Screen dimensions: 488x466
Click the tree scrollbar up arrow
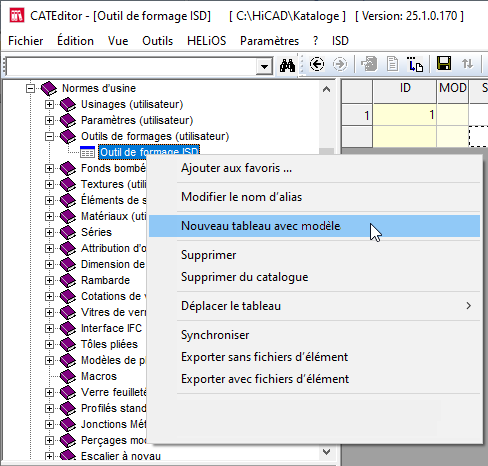pos(327,89)
